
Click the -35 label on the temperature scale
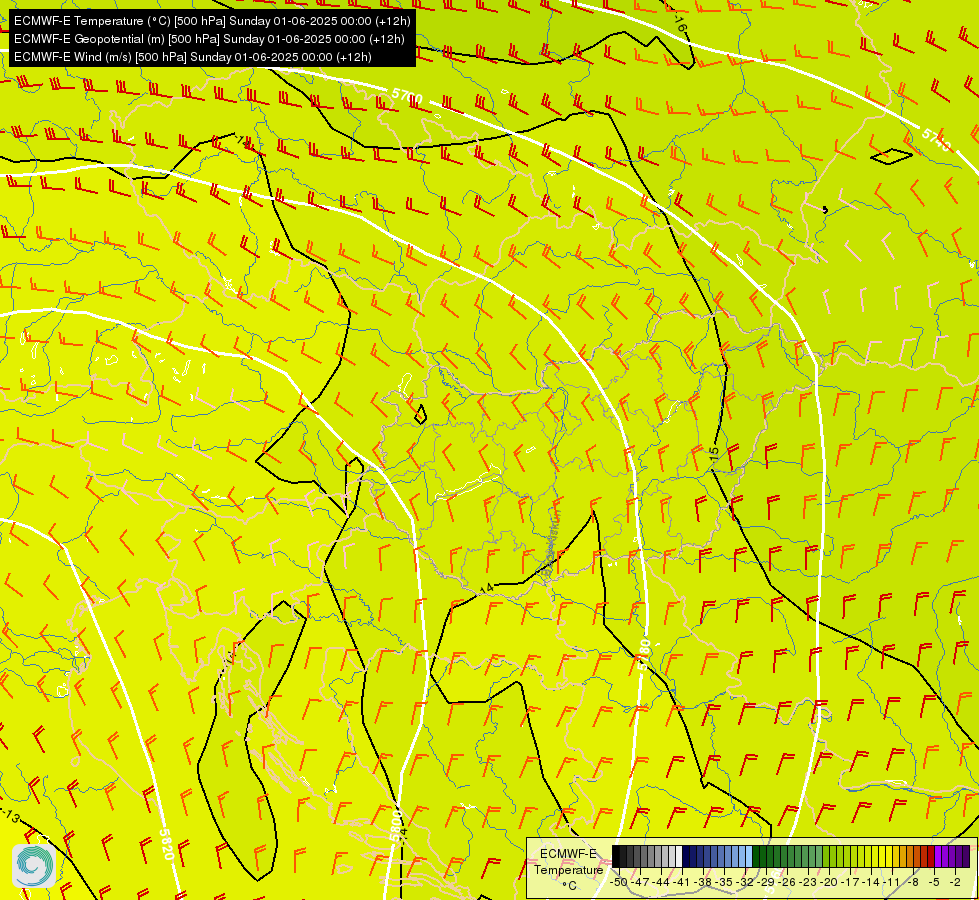(724, 882)
